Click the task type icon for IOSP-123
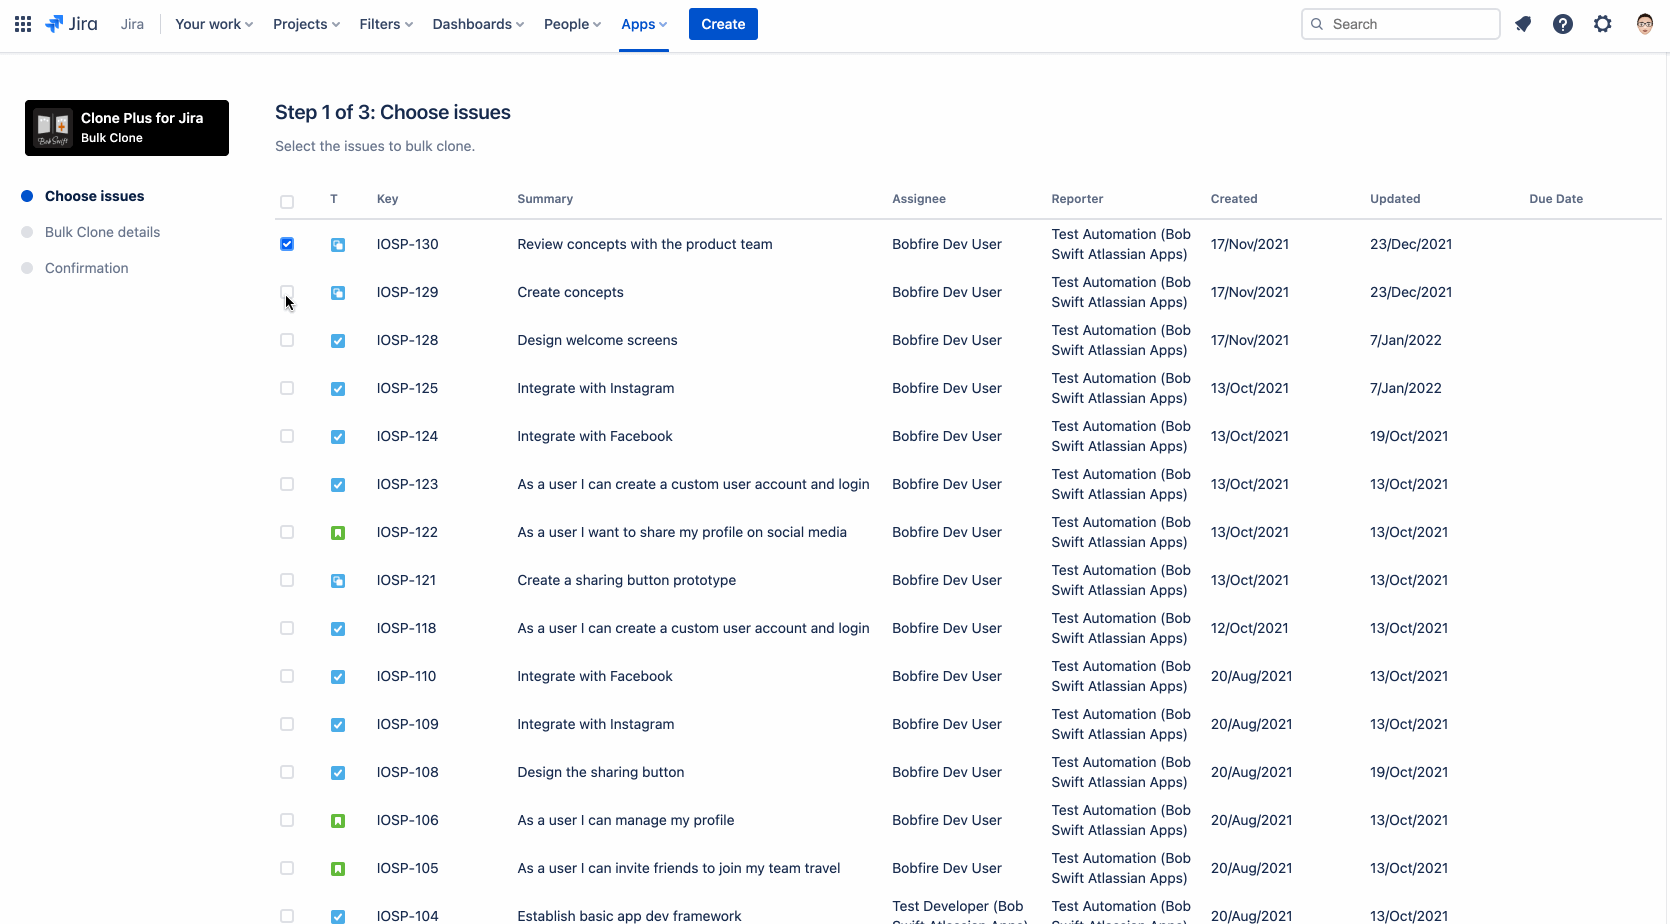This screenshot has width=1670, height=924. [338, 484]
